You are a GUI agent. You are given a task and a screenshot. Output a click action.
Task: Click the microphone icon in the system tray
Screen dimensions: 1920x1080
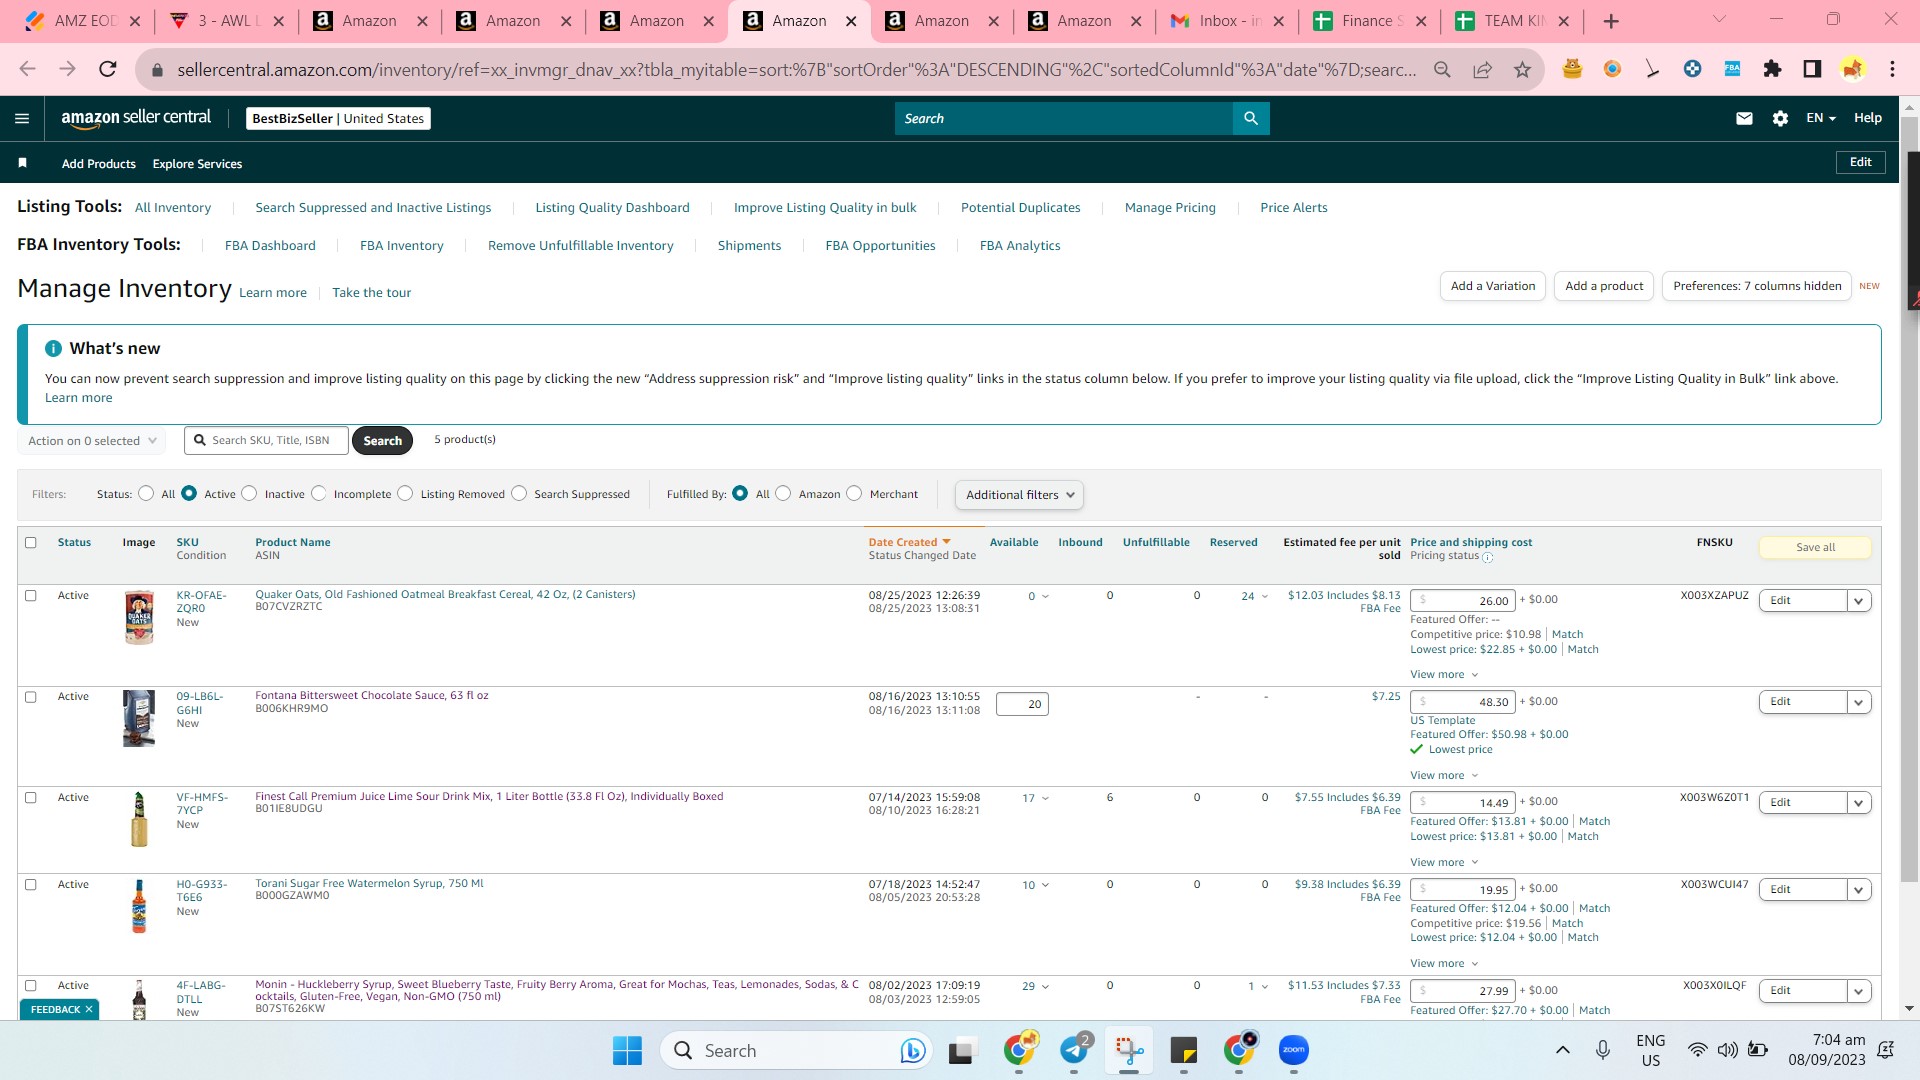pos(1603,1049)
